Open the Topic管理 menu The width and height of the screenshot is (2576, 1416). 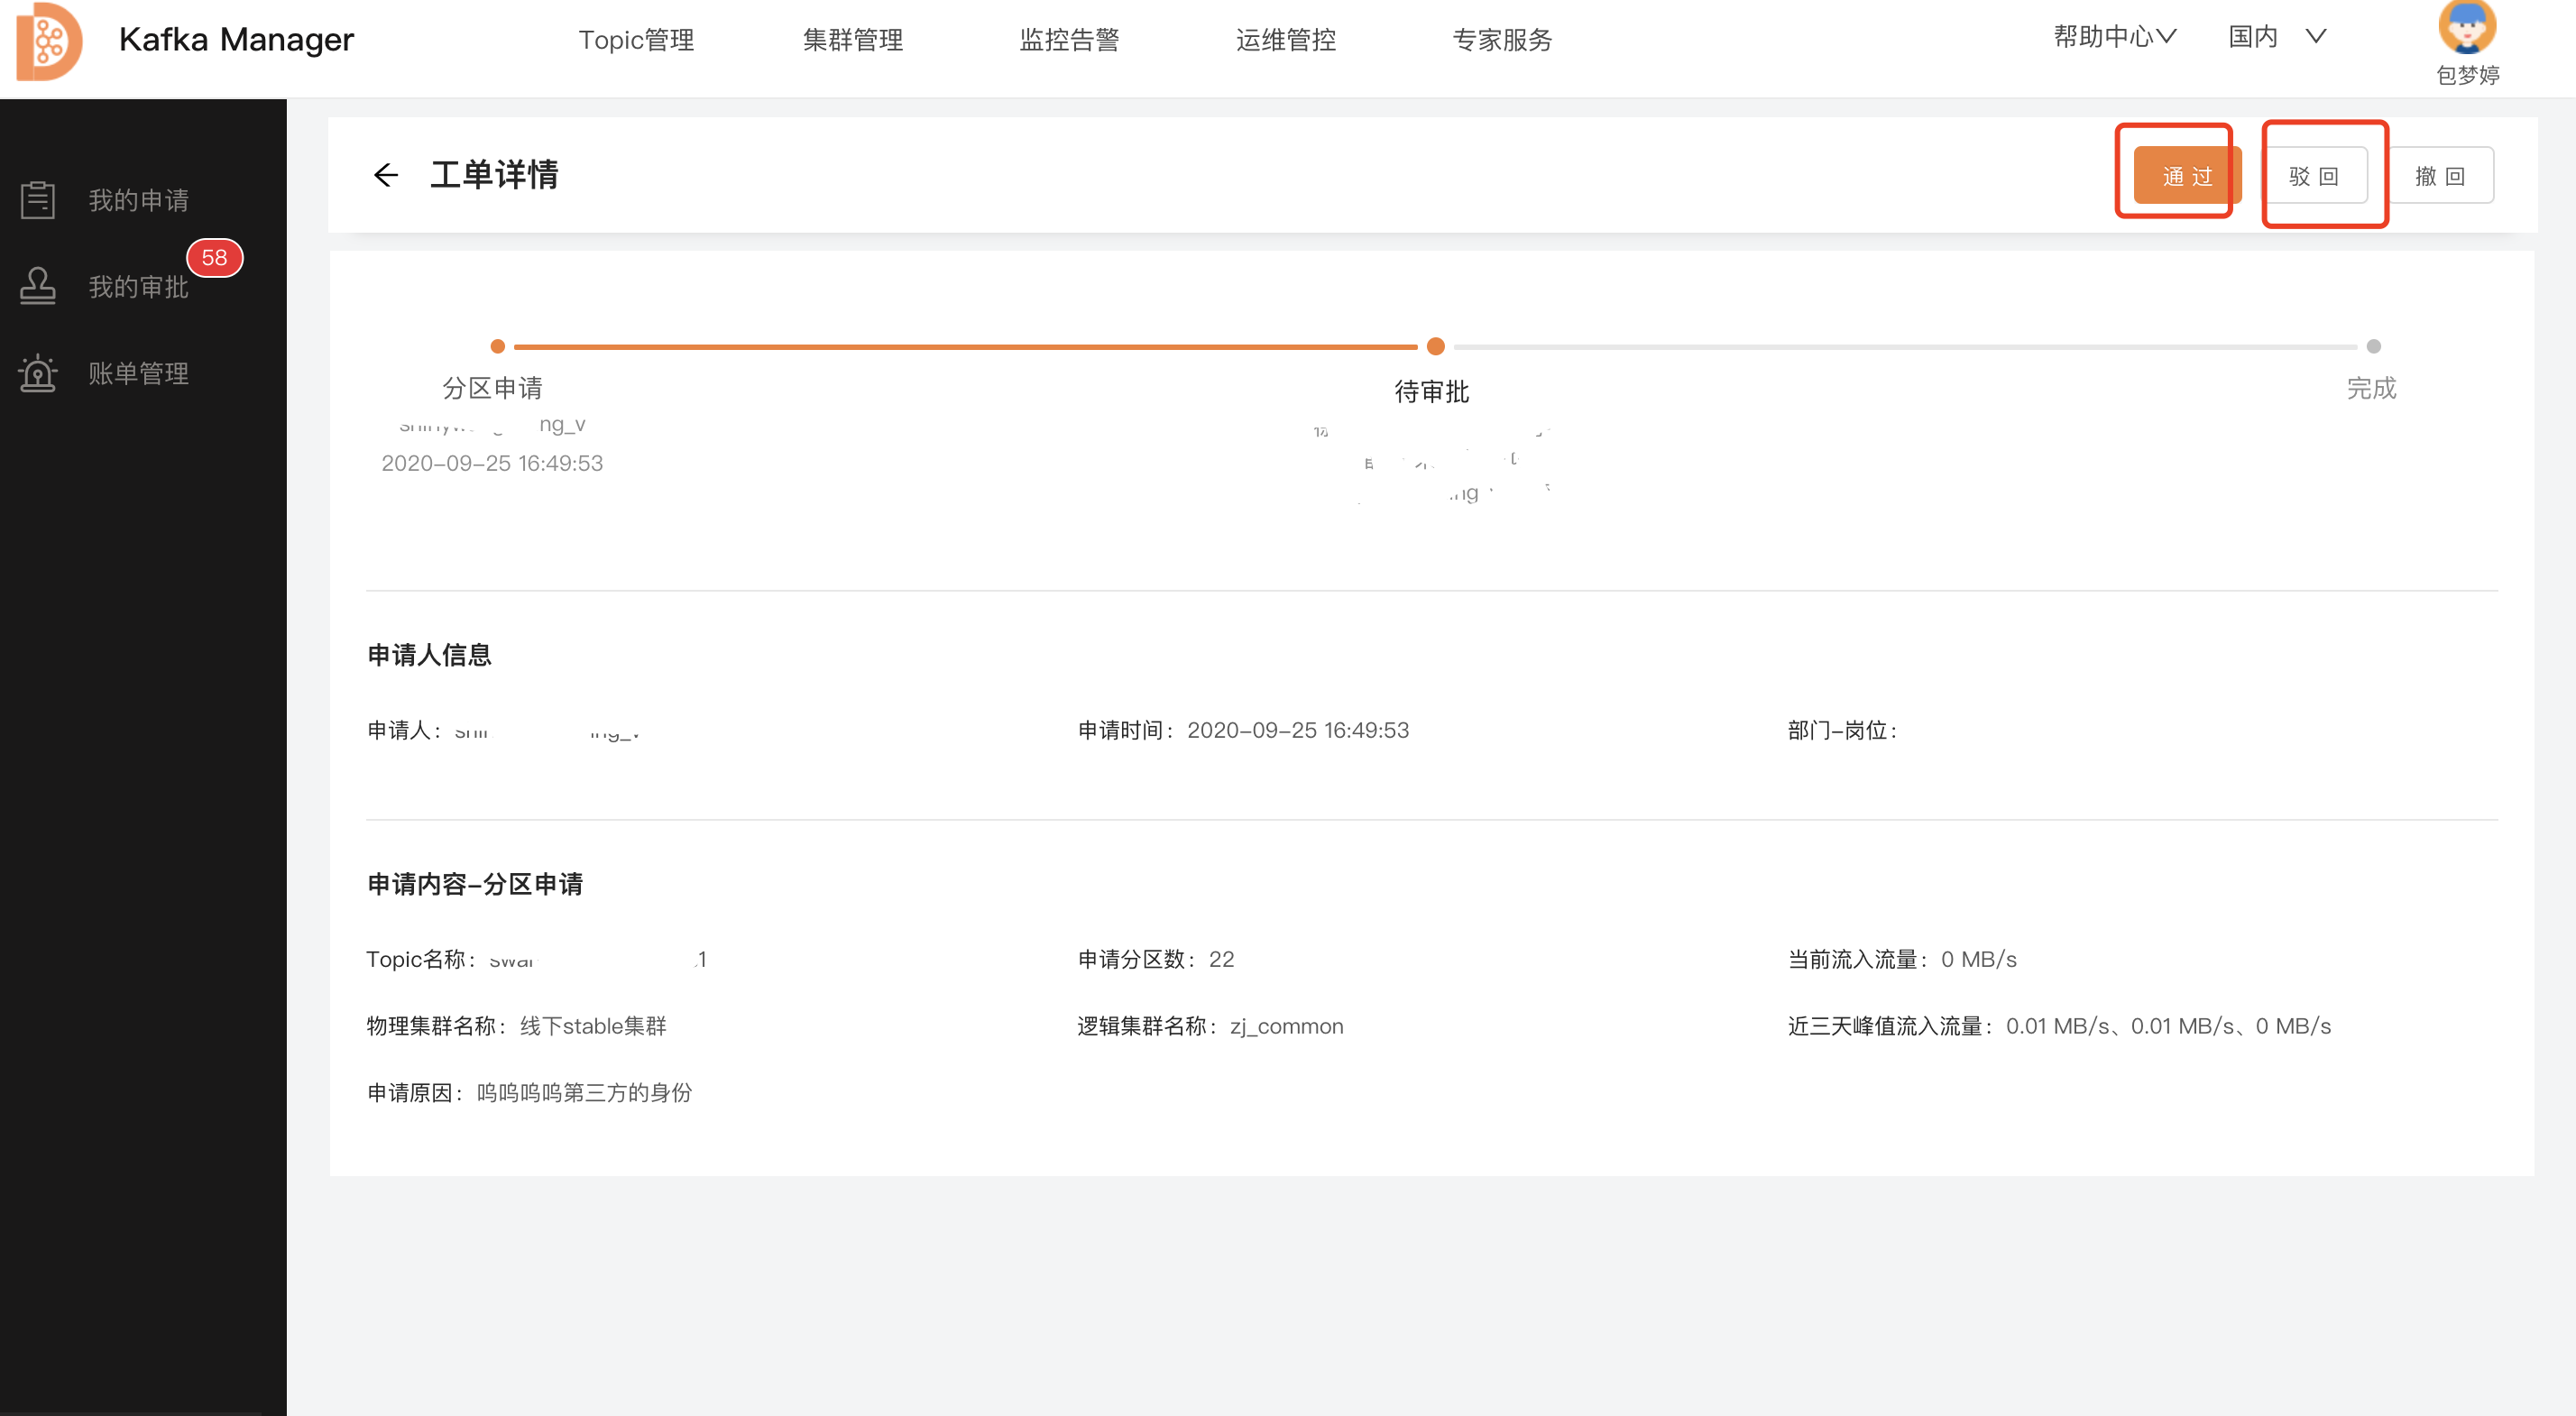[x=636, y=40]
